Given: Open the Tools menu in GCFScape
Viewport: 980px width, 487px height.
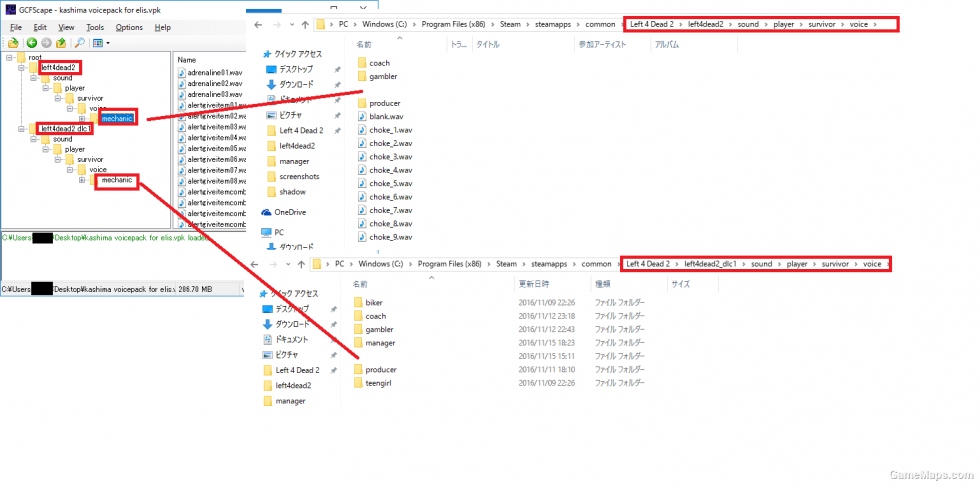Looking at the screenshot, I should [x=95, y=28].
